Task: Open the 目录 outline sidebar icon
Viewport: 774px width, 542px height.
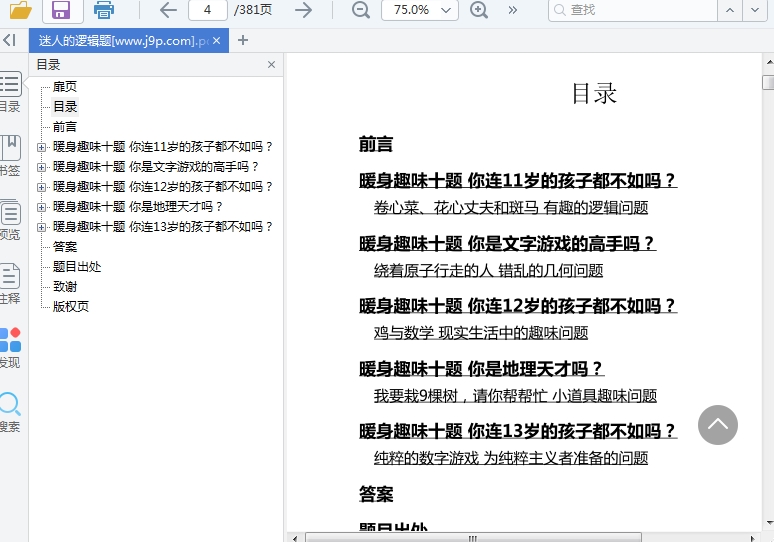Action: tap(10, 92)
